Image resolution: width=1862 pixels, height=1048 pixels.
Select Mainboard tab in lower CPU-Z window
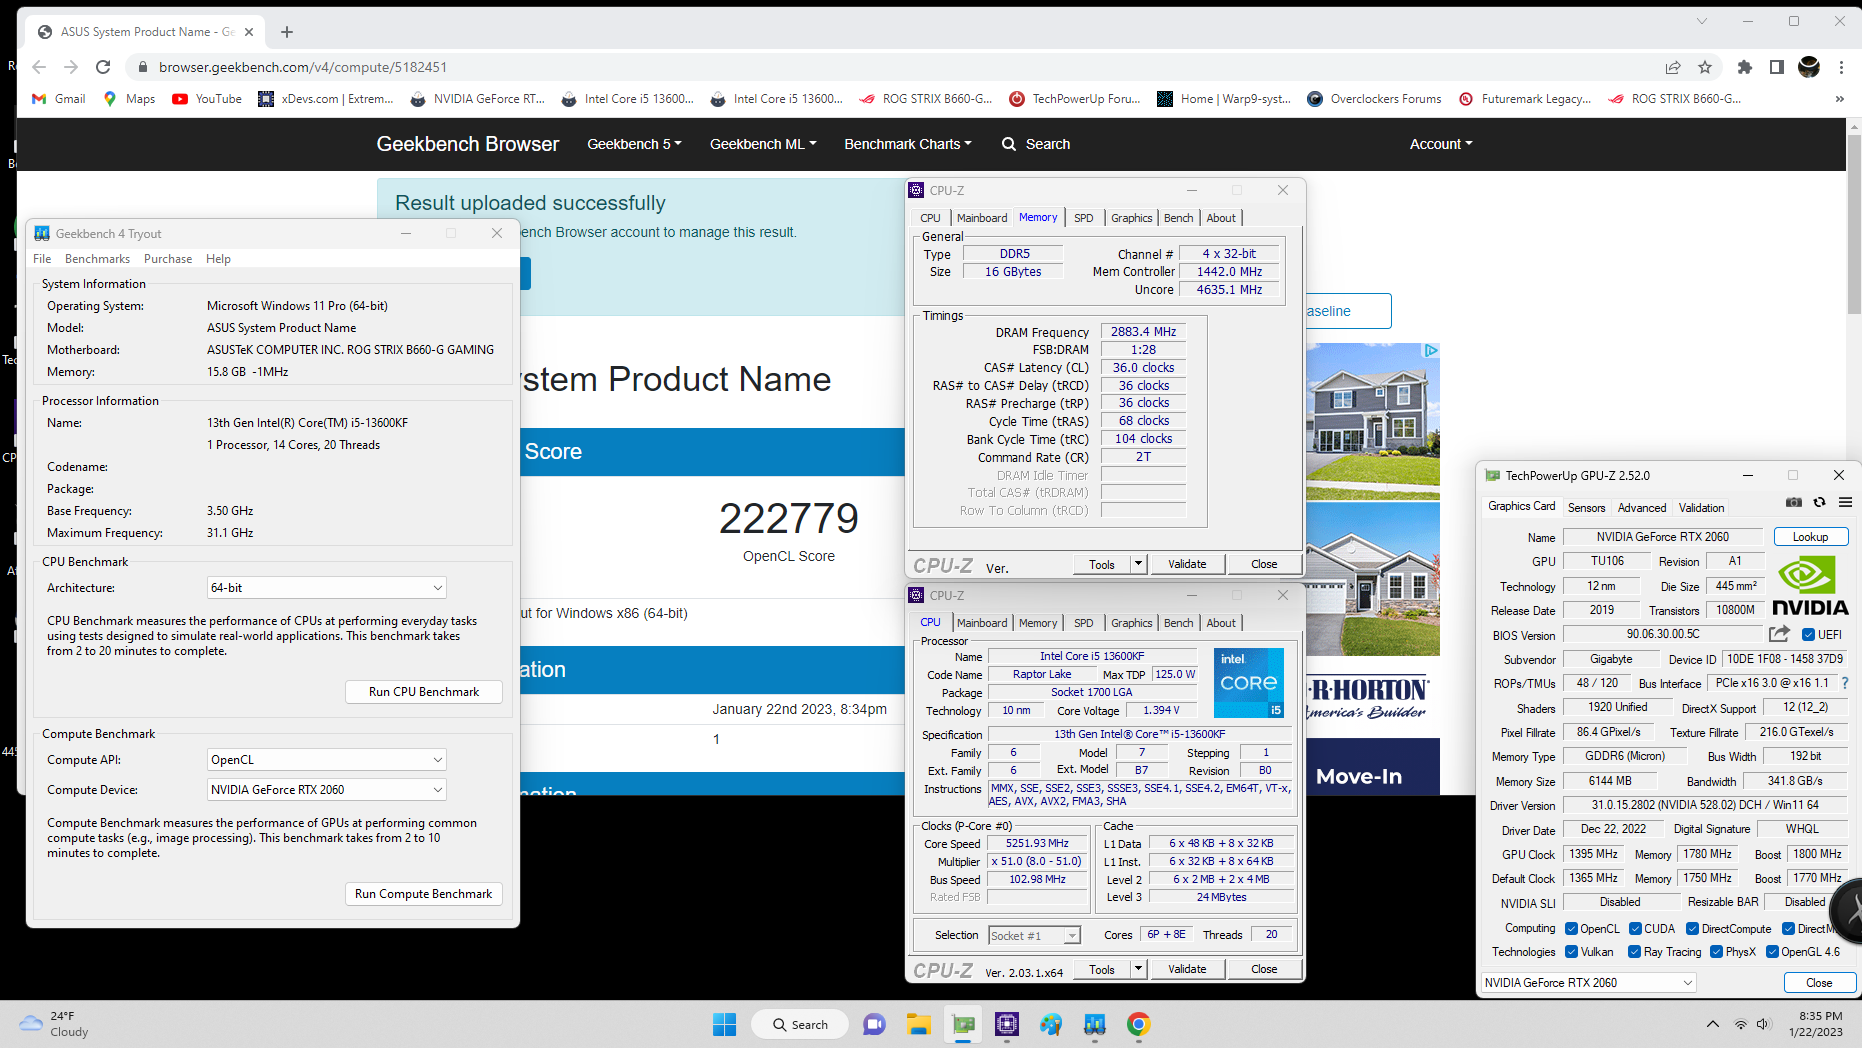click(982, 623)
